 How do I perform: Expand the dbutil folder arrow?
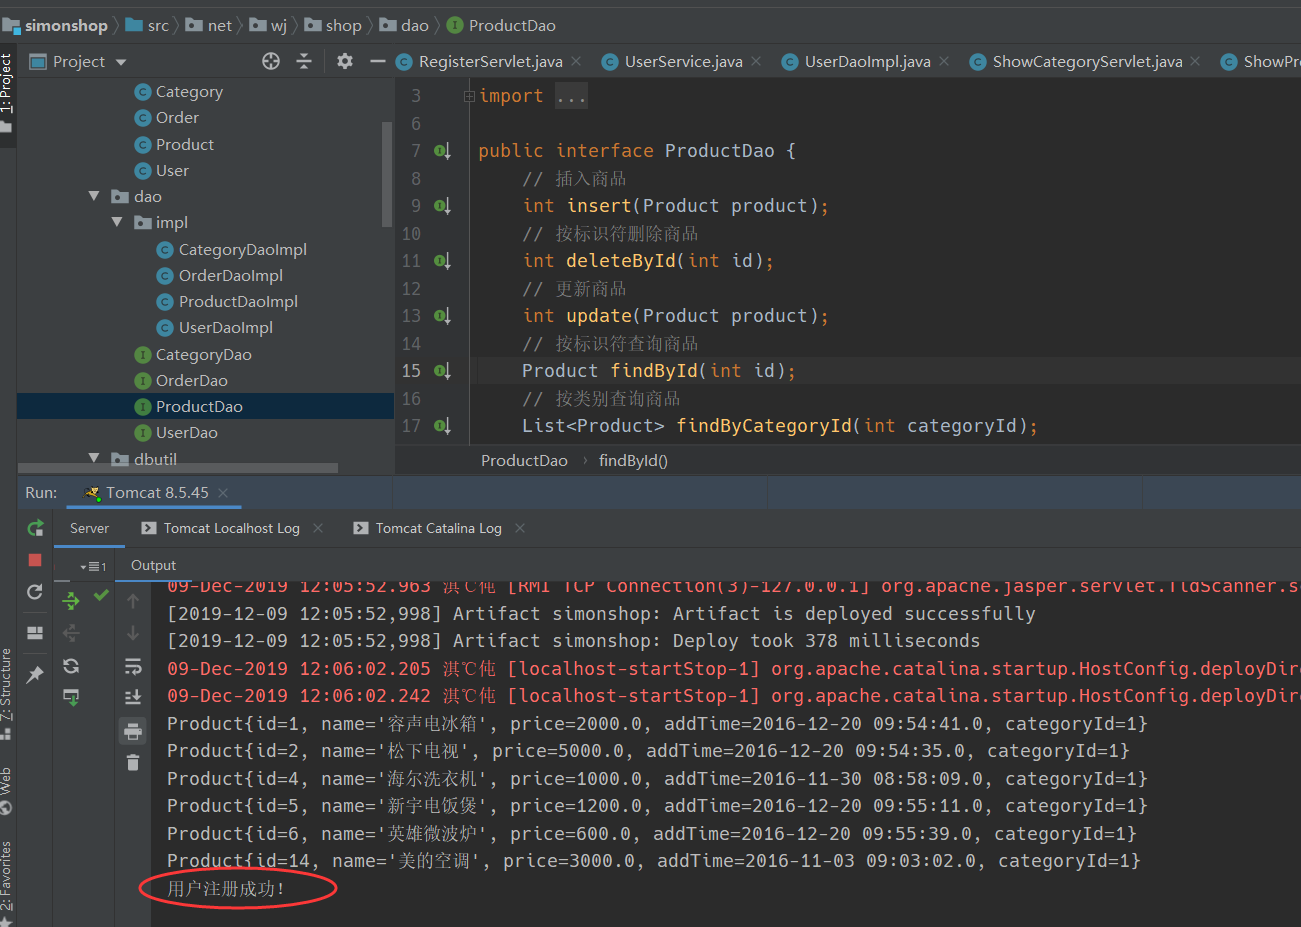tap(94, 458)
